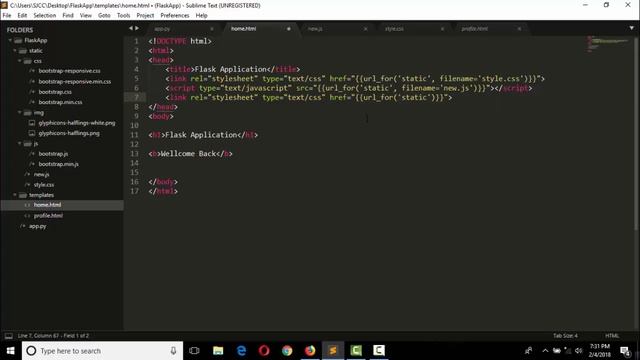Open the Selection menu

click(44, 16)
